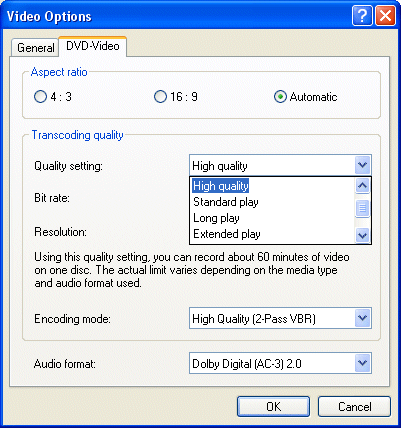Choose Standard play from the list
The width and height of the screenshot is (401, 428).
pyautogui.click(x=226, y=202)
